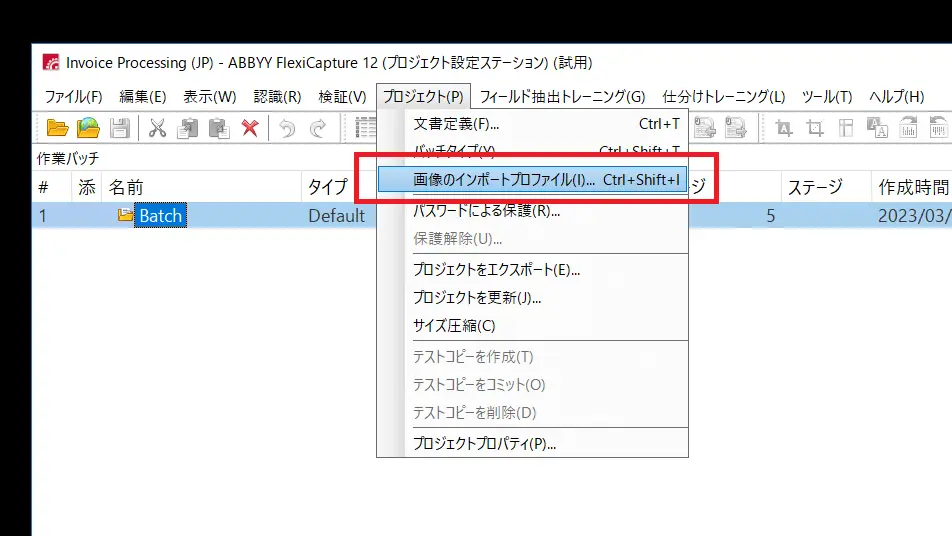
Task: Choose プロジェクトを更新(J)... entry
Action: pos(532,297)
